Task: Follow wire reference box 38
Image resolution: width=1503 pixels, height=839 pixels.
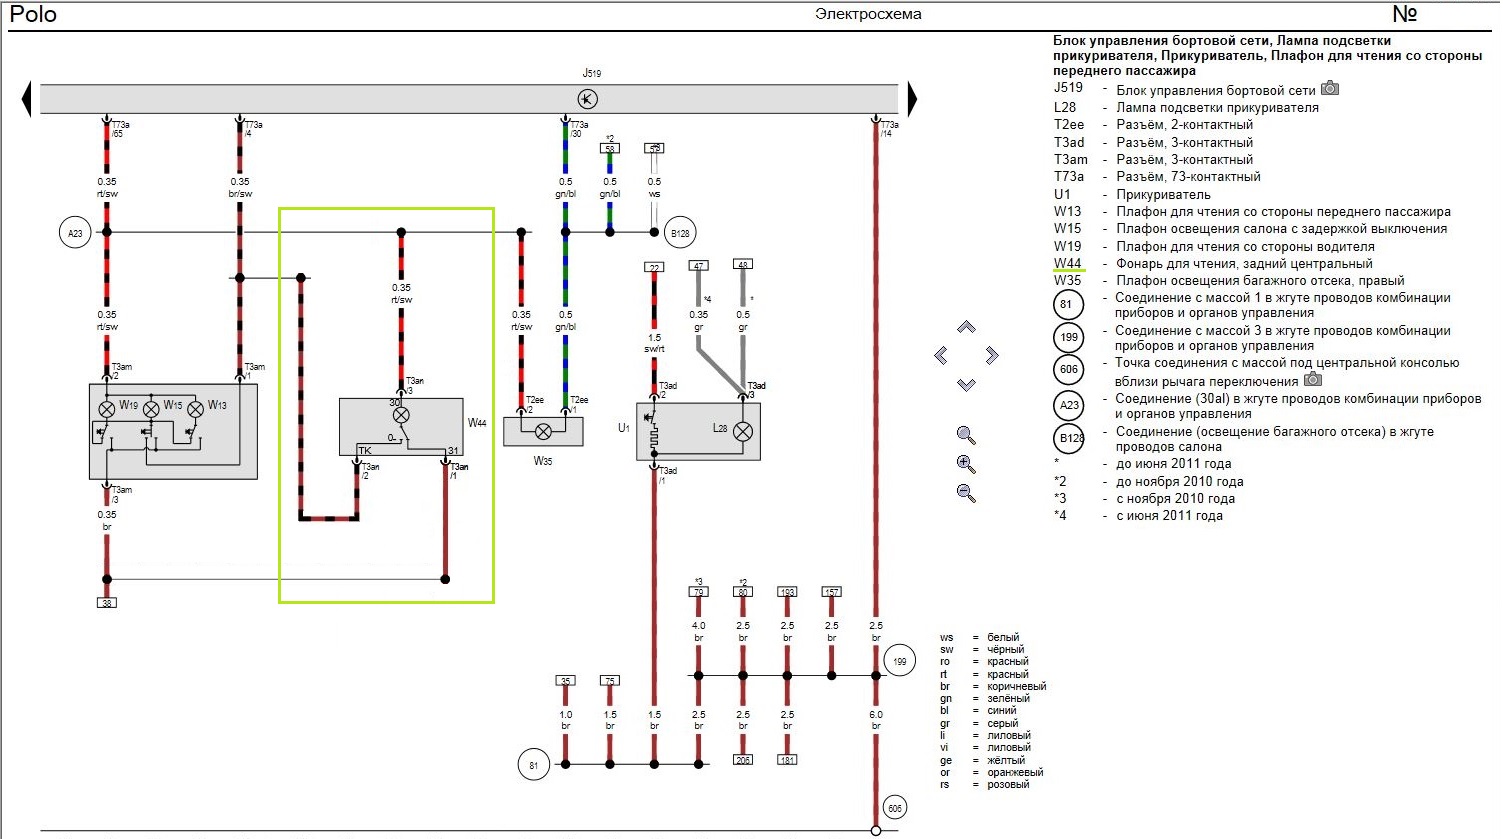Action: (x=107, y=603)
